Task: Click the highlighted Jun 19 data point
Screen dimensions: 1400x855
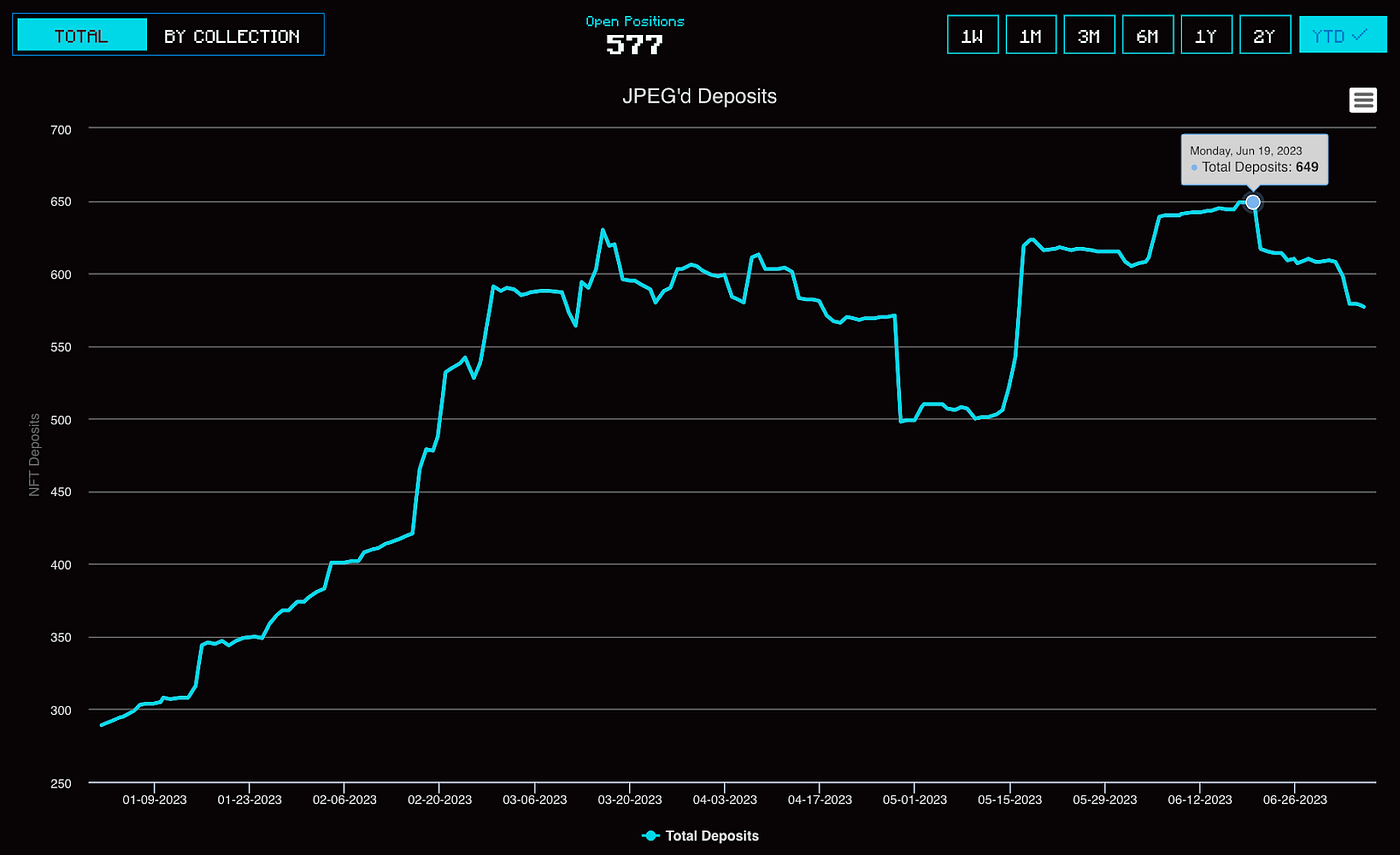Action: [x=1253, y=202]
